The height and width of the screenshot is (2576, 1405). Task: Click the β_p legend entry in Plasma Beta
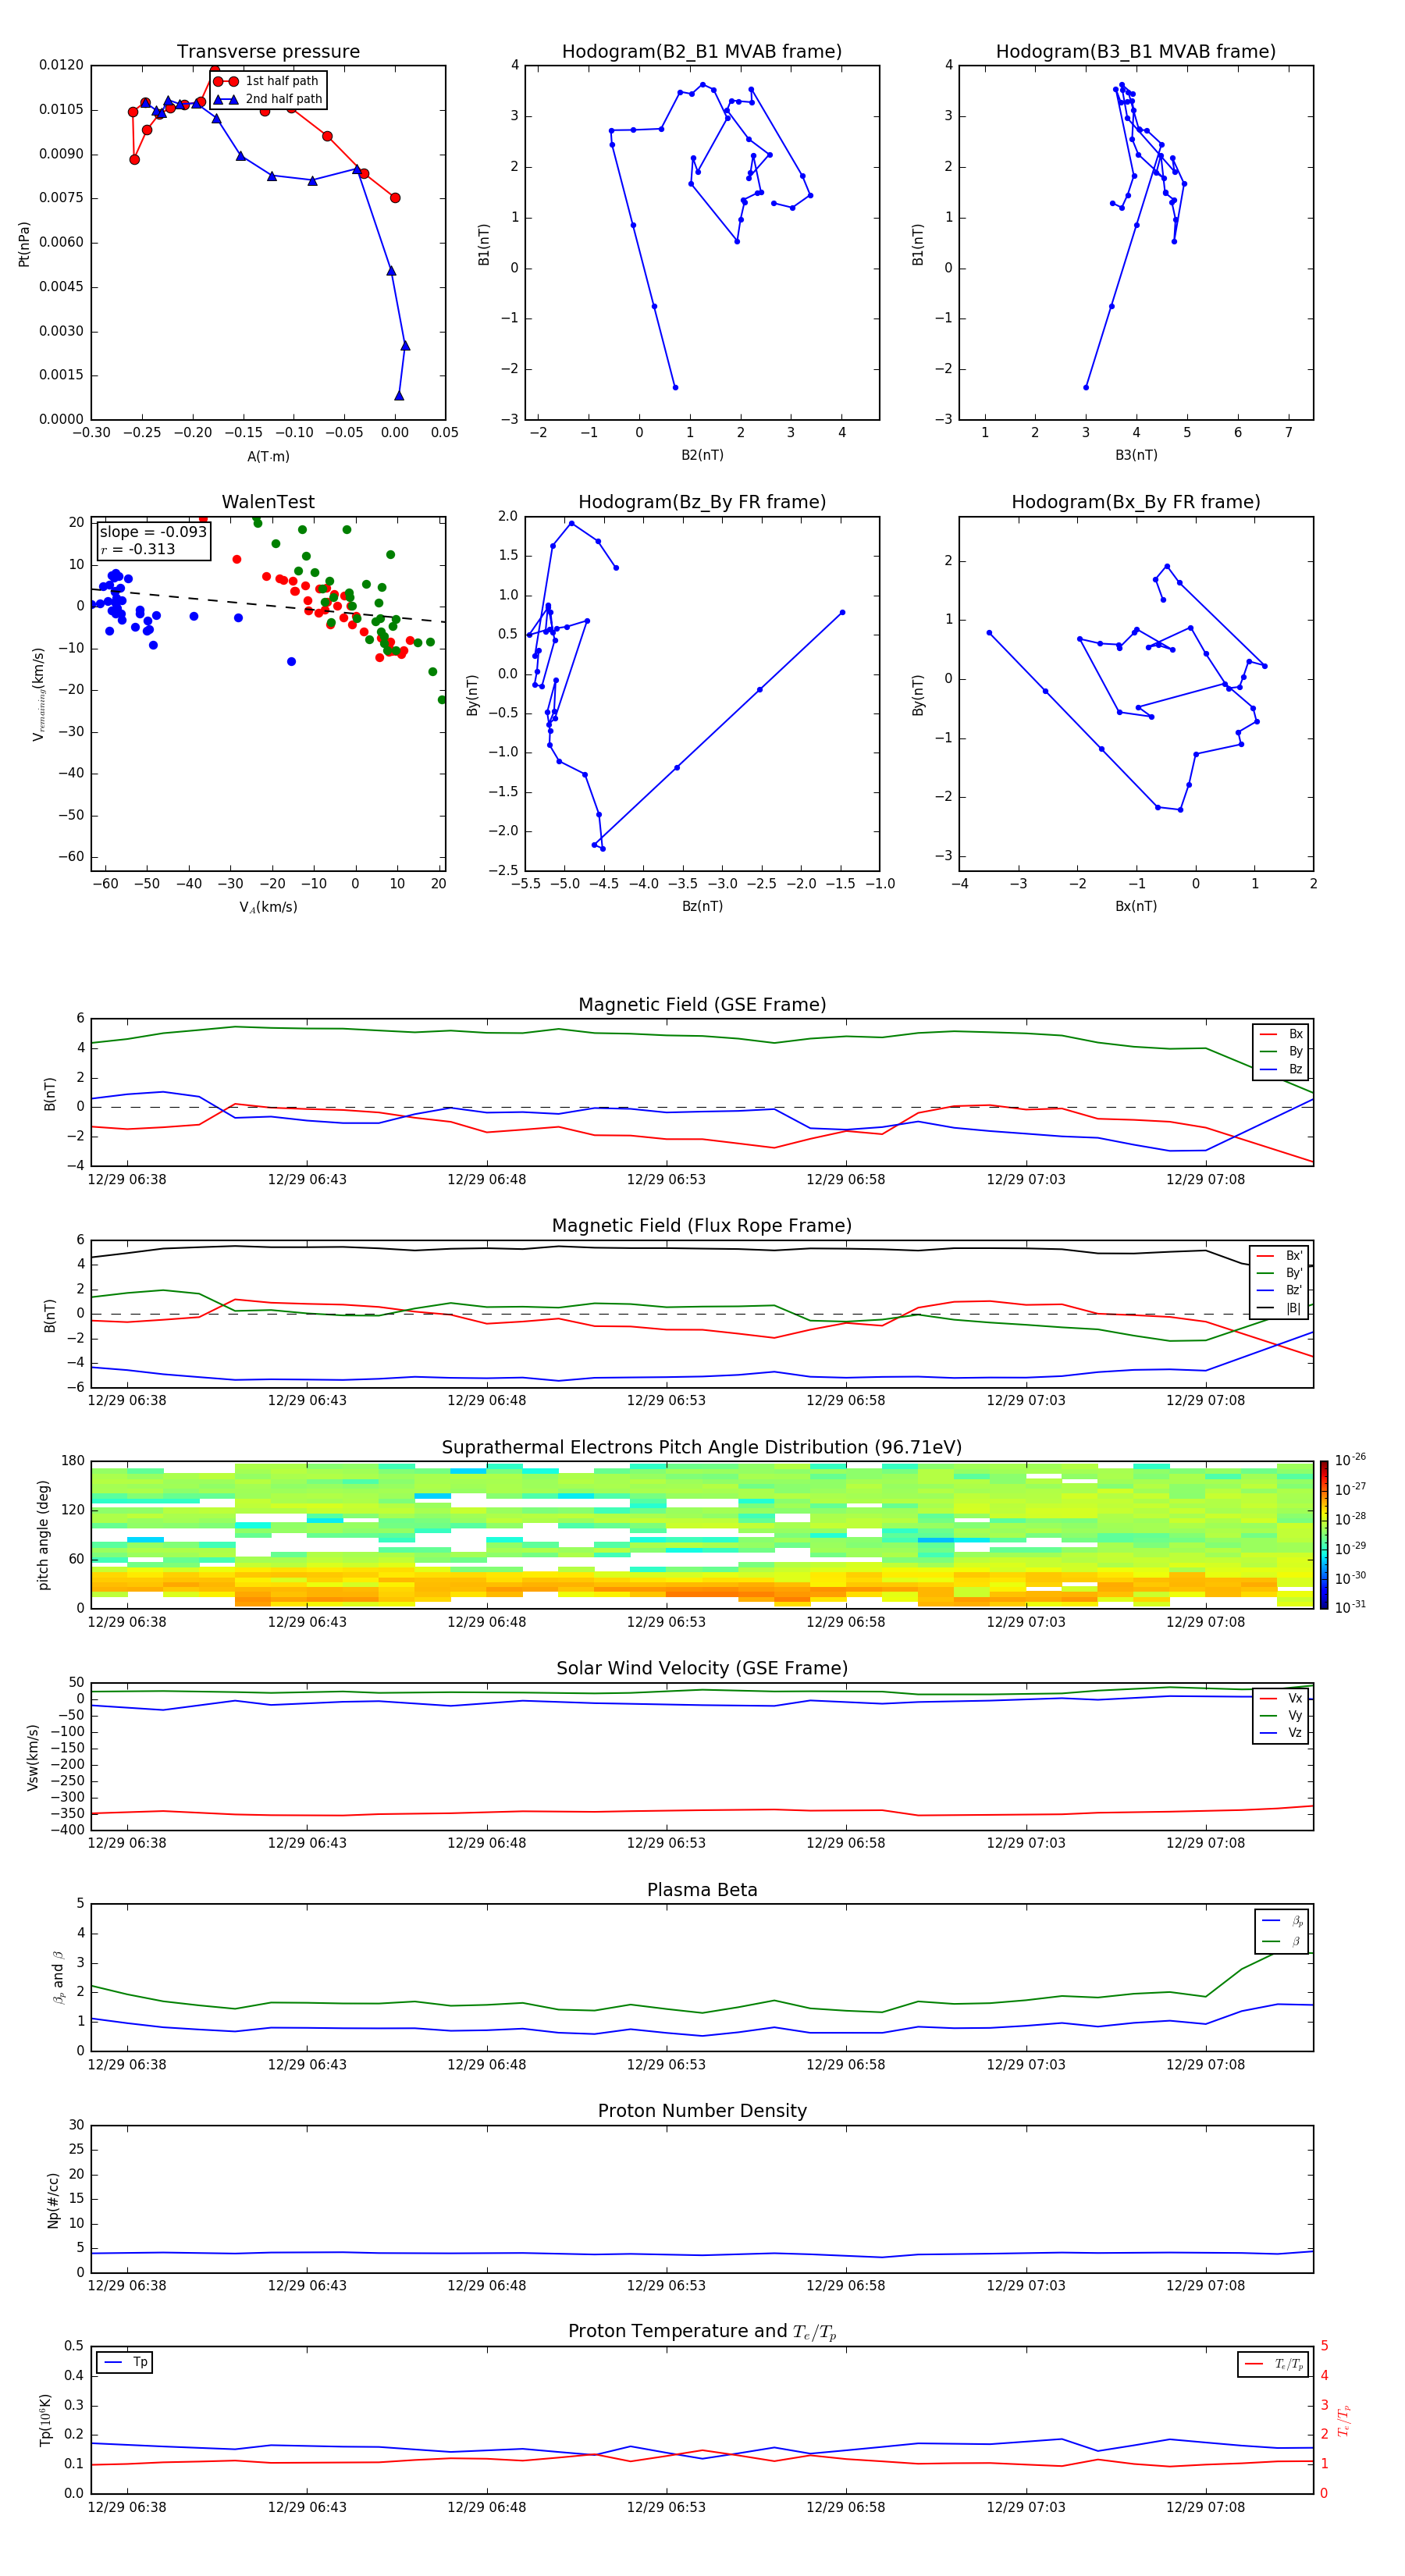[x=1282, y=1921]
